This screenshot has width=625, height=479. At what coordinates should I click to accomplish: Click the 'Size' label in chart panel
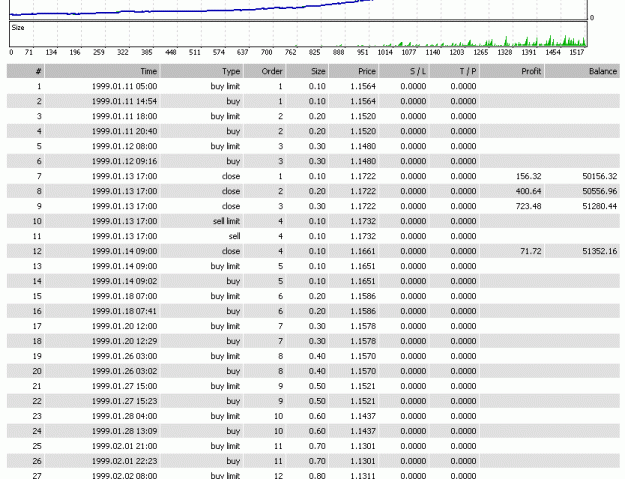pyautogui.click(x=18, y=27)
